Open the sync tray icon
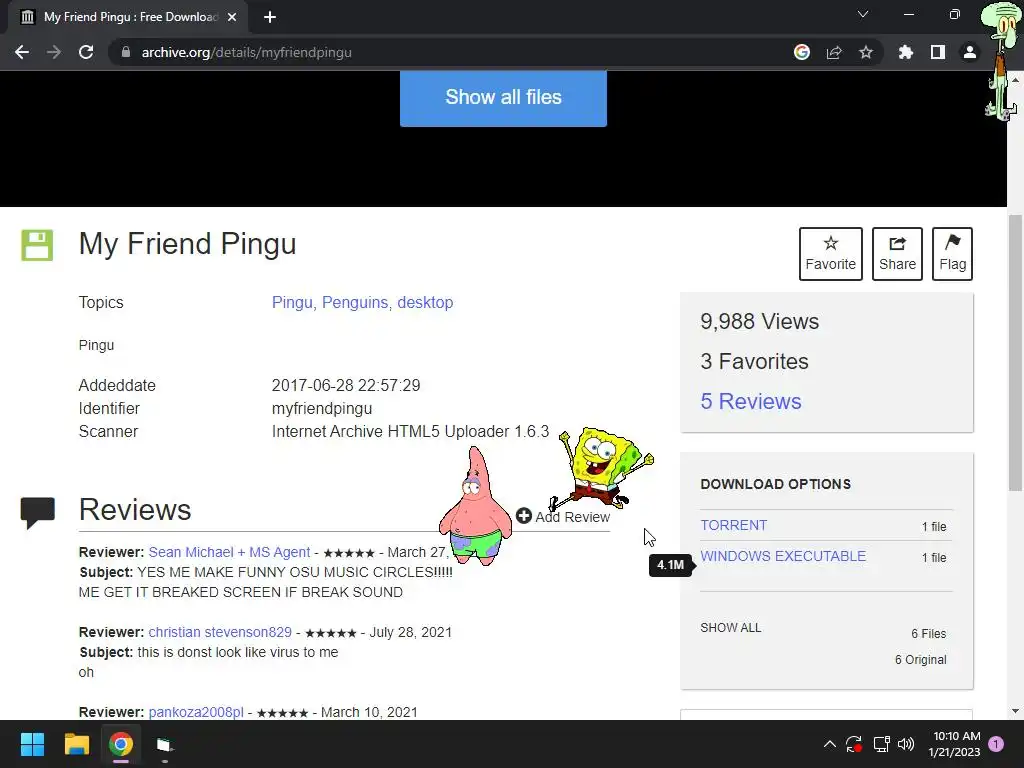Image resolution: width=1024 pixels, height=768 pixels. [x=854, y=744]
